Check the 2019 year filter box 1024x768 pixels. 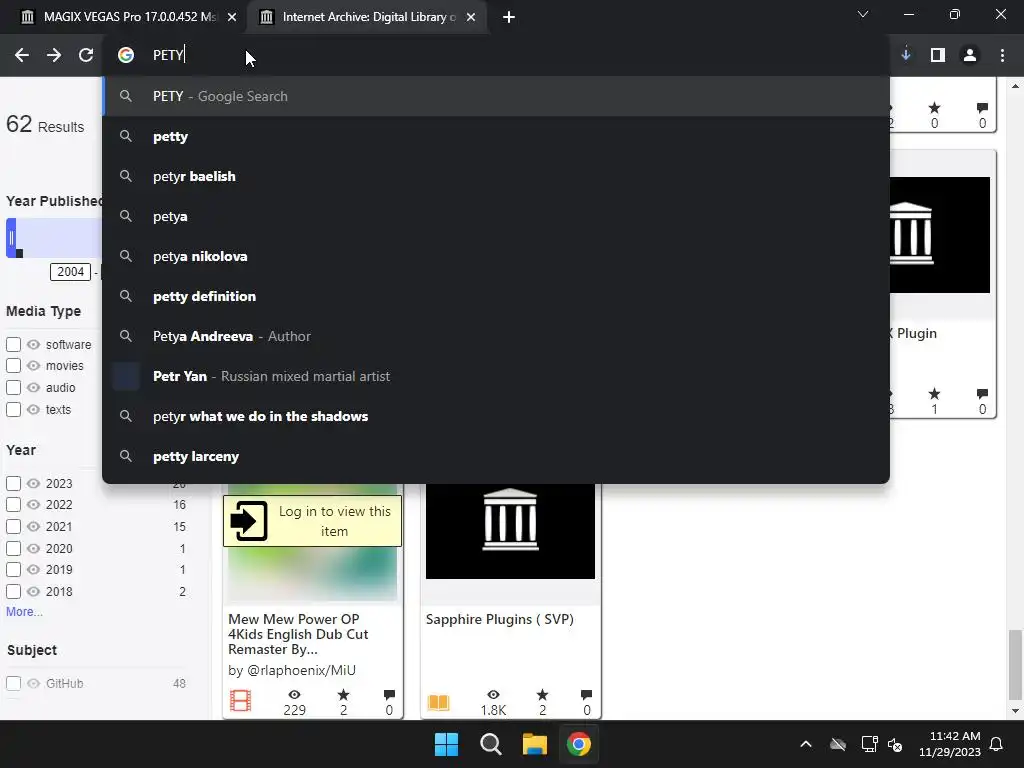[13, 569]
